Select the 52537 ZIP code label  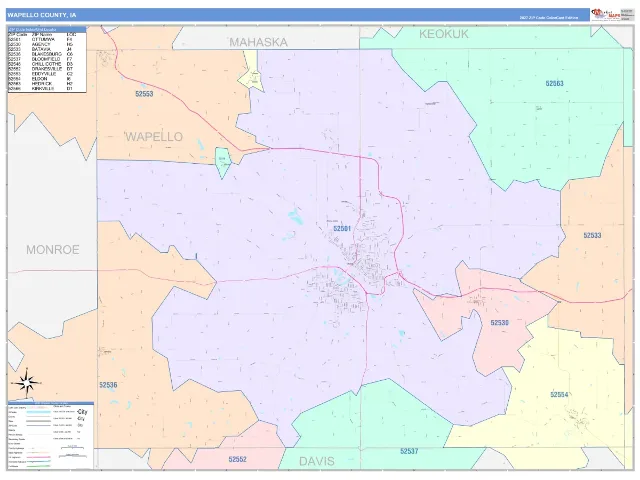409,451
